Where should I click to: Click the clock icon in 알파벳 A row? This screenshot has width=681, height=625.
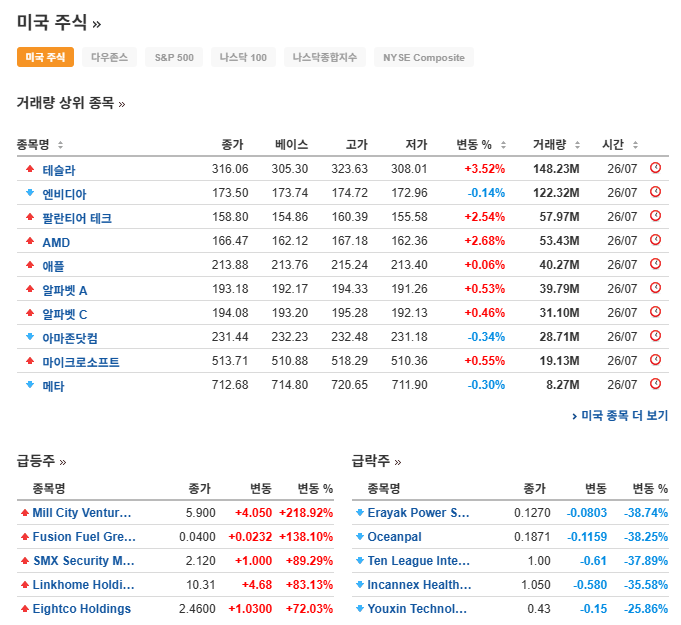click(655, 288)
